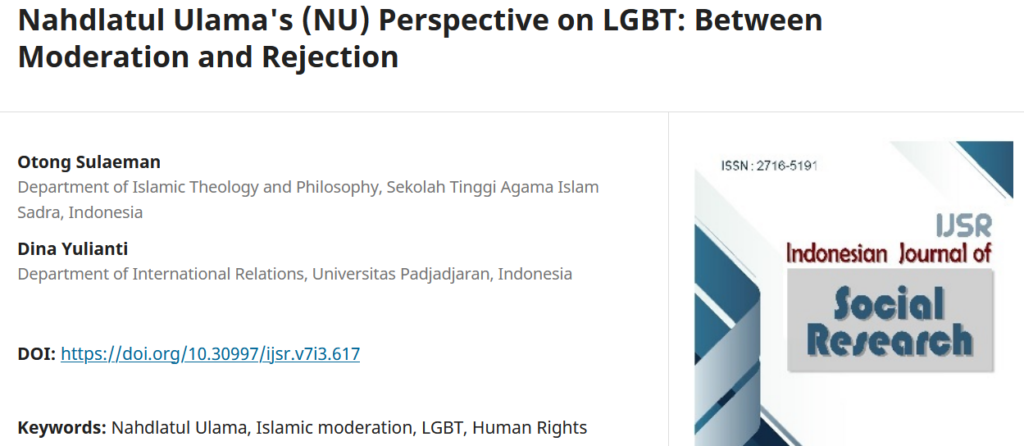
Task: Click the "DOI:" label
Action: pos(37,353)
